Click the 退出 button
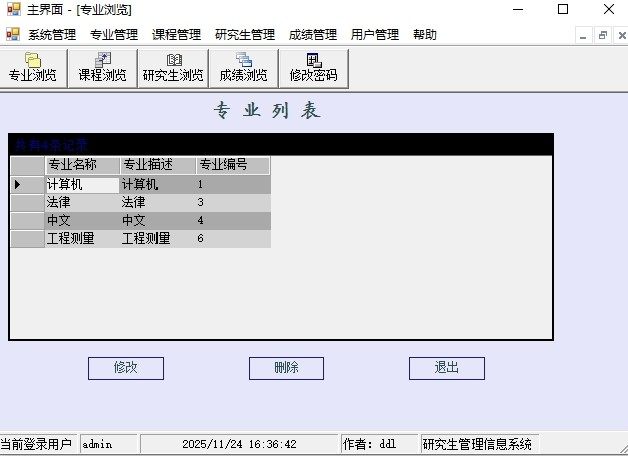 point(447,368)
